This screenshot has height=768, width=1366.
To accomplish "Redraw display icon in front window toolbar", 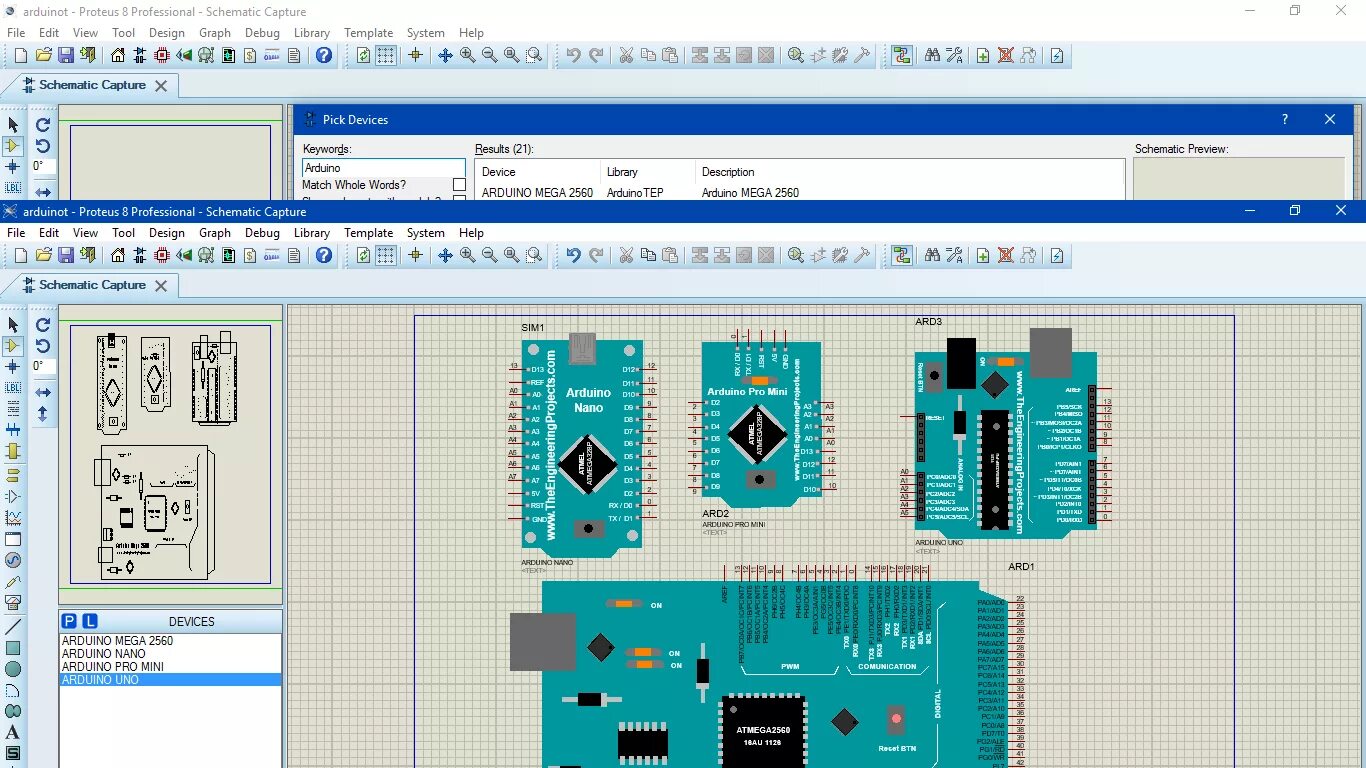I will pos(364,256).
